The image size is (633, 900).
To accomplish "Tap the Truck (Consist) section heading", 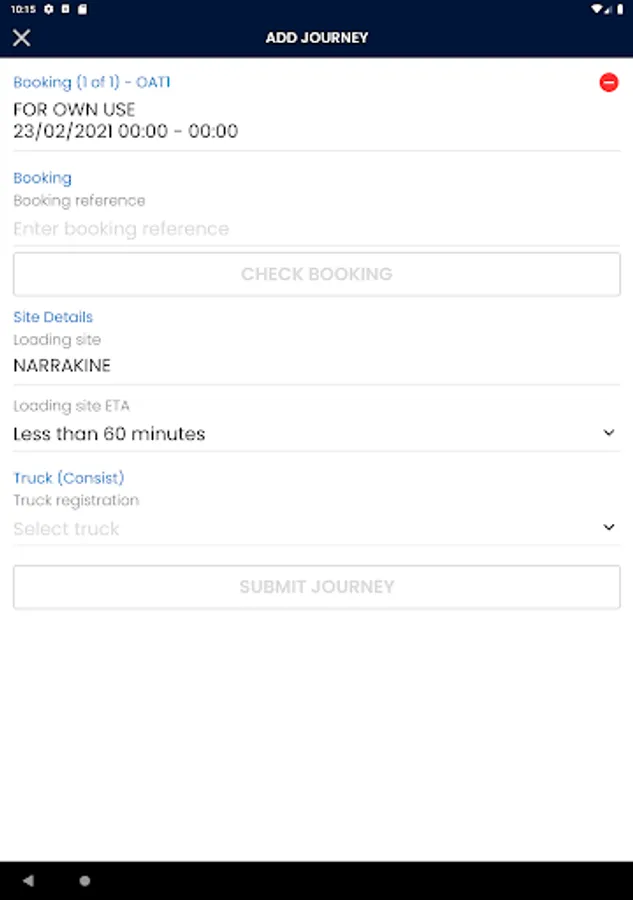I will [69, 478].
